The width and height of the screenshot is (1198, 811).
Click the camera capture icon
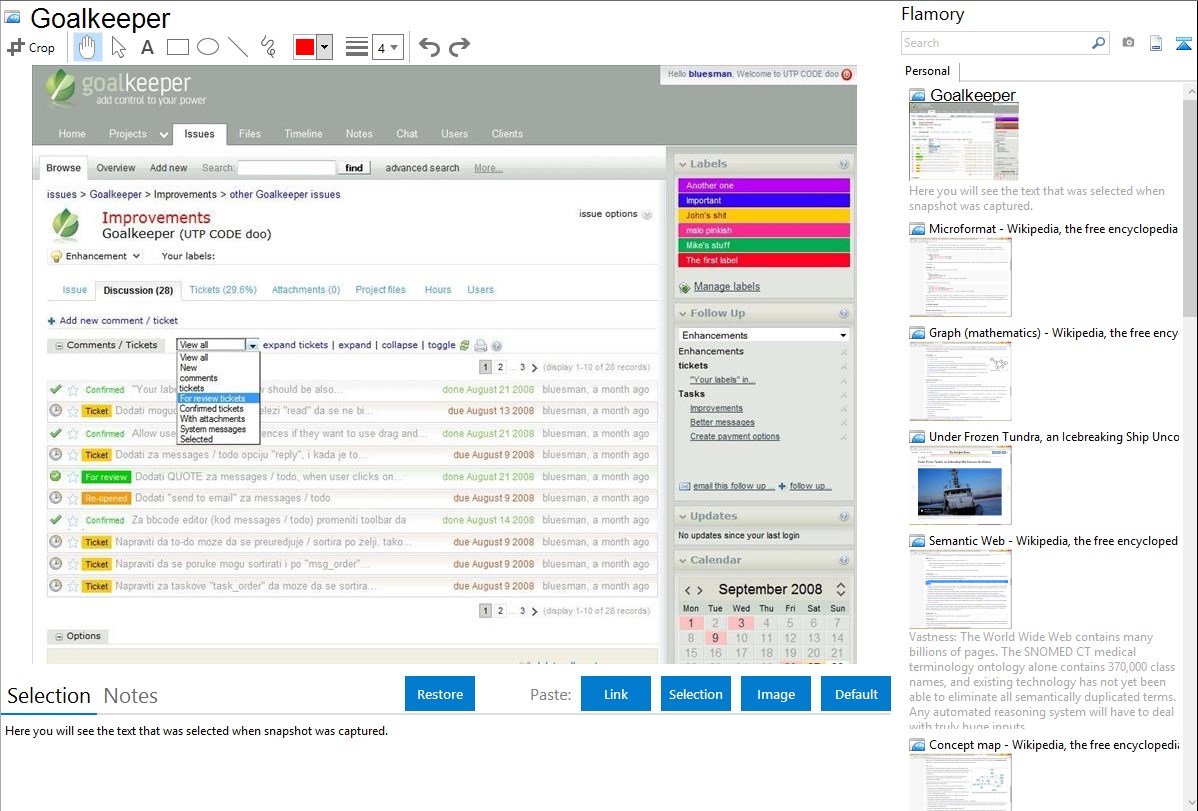[1128, 43]
